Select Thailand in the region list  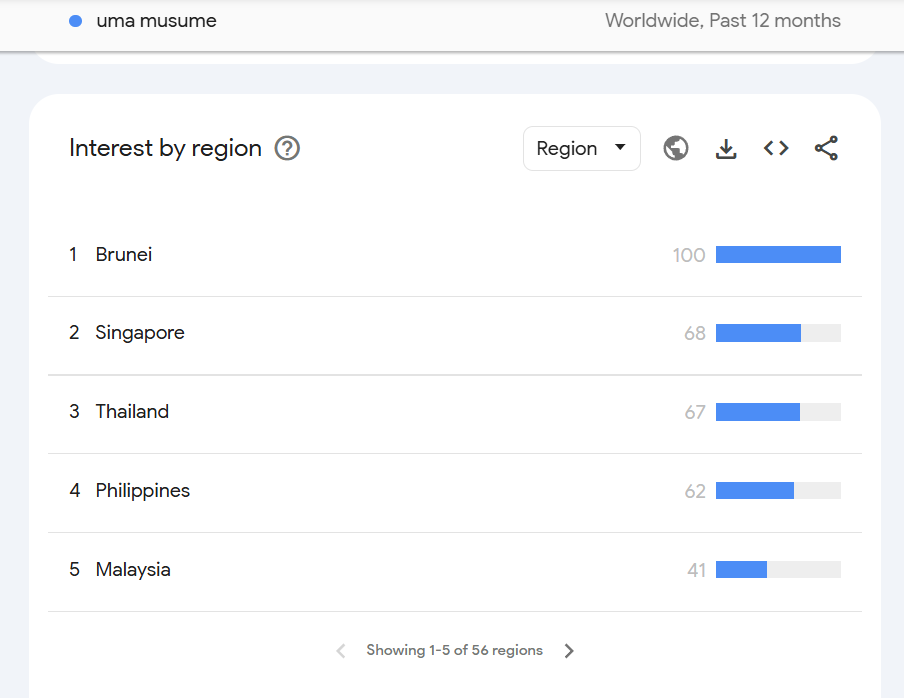455,412
